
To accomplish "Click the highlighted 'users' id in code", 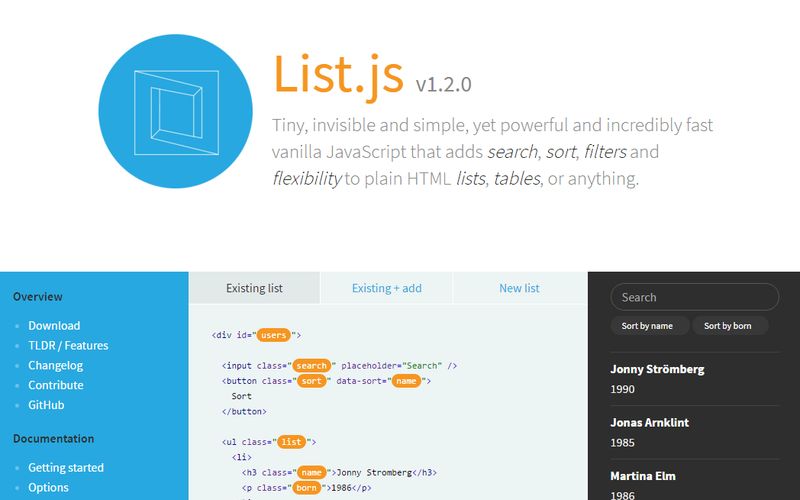I will coord(273,335).
